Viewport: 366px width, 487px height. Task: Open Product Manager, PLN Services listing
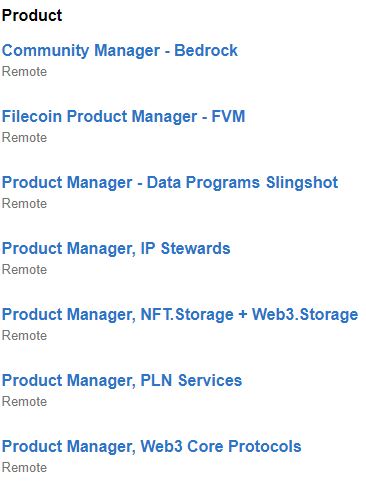[122, 381]
